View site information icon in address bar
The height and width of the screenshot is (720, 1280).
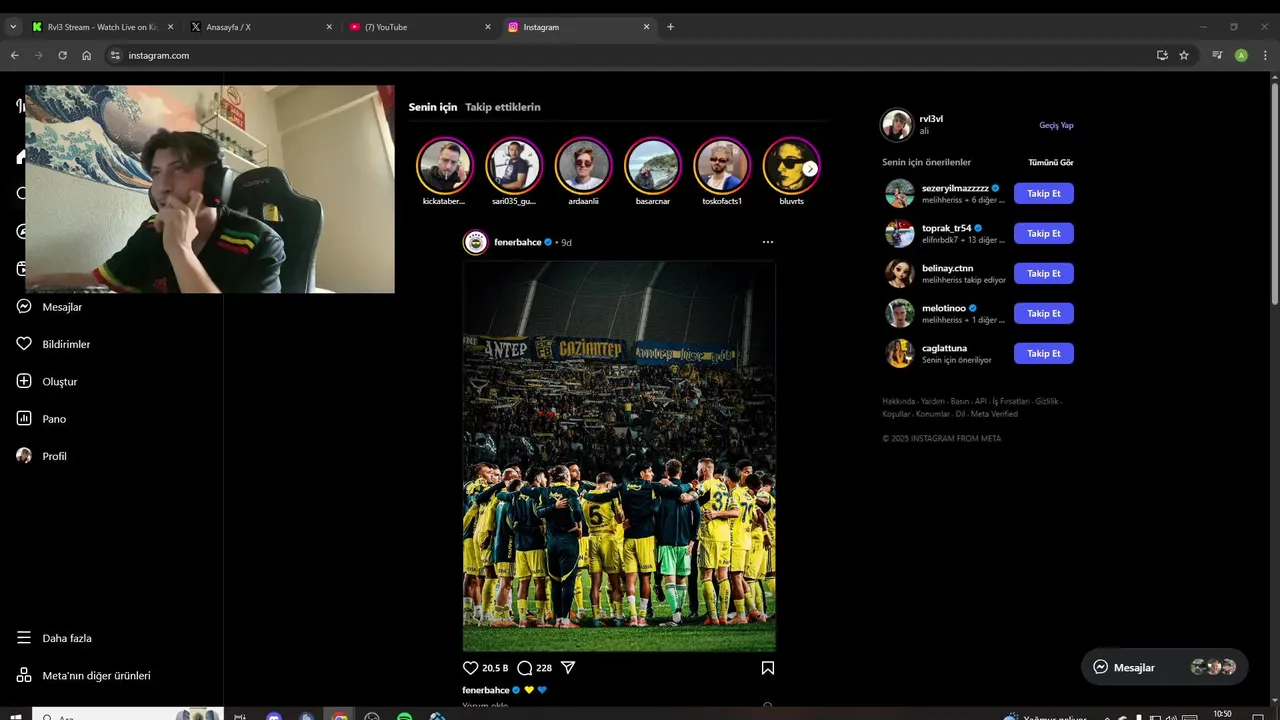pyautogui.click(x=115, y=55)
